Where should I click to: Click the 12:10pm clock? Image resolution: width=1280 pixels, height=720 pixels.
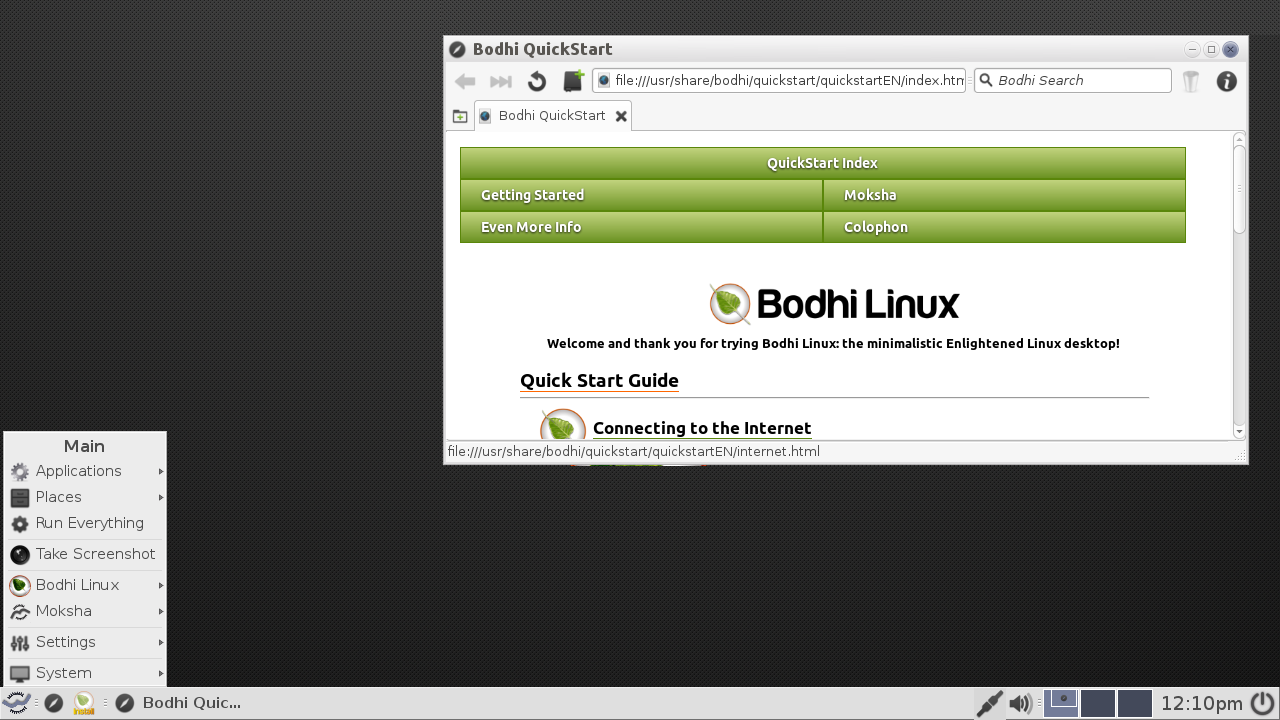coord(1201,703)
